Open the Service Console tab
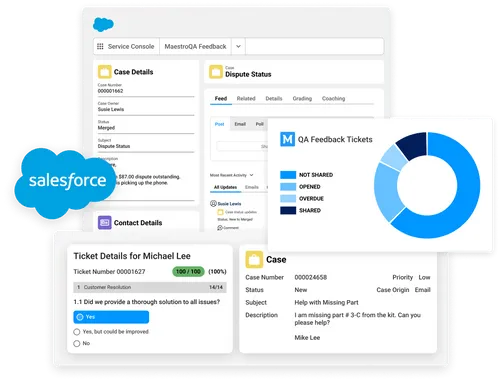This screenshot has width=500, height=382. point(127,46)
